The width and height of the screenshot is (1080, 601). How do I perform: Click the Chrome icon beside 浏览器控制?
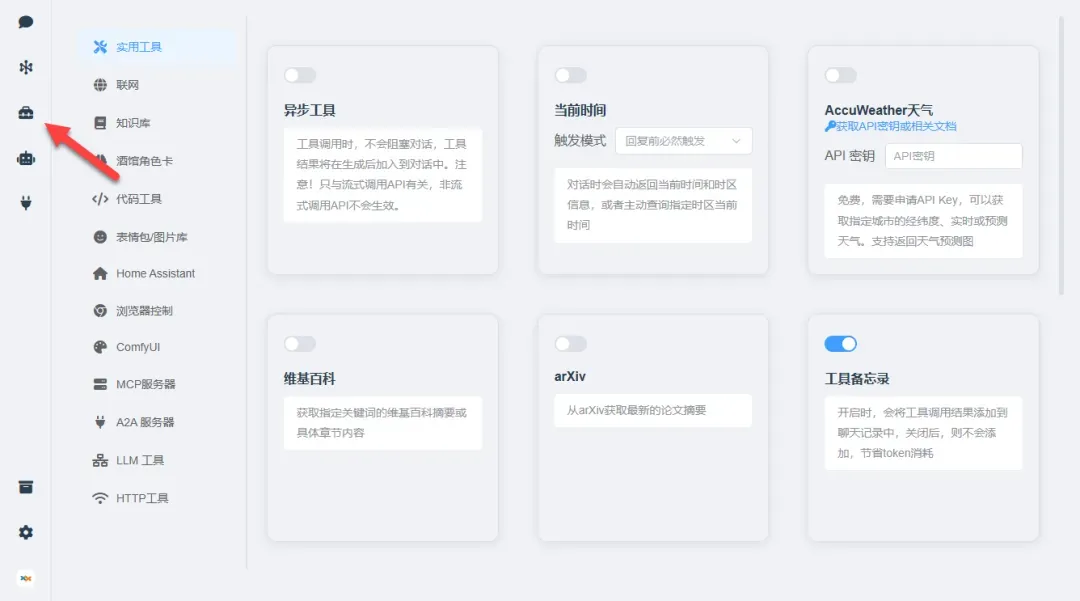point(101,310)
